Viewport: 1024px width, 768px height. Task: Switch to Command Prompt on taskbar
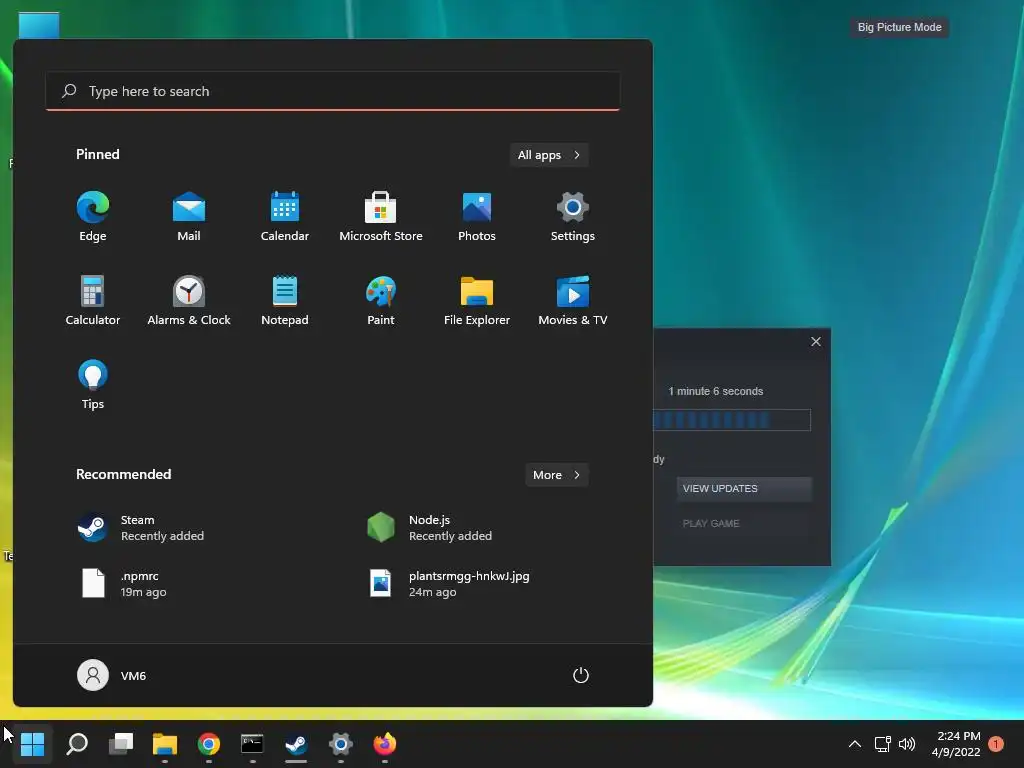[x=253, y=744]
